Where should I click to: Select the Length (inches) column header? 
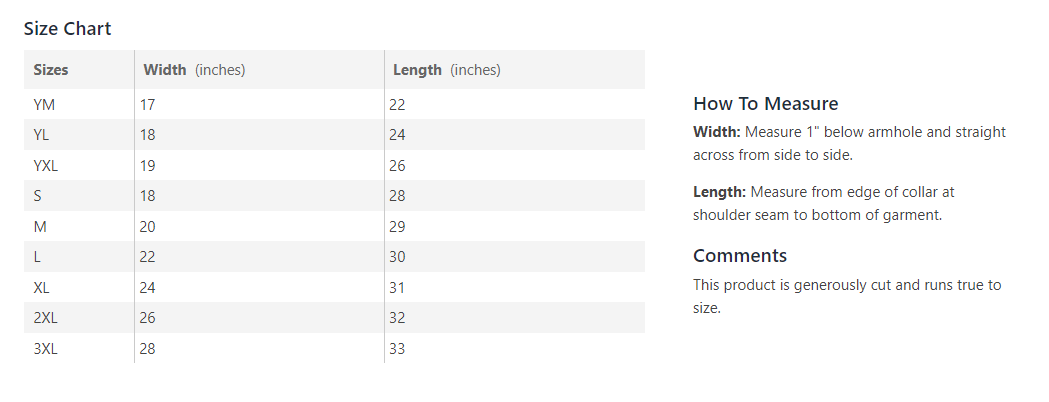[x=446, y=70]
